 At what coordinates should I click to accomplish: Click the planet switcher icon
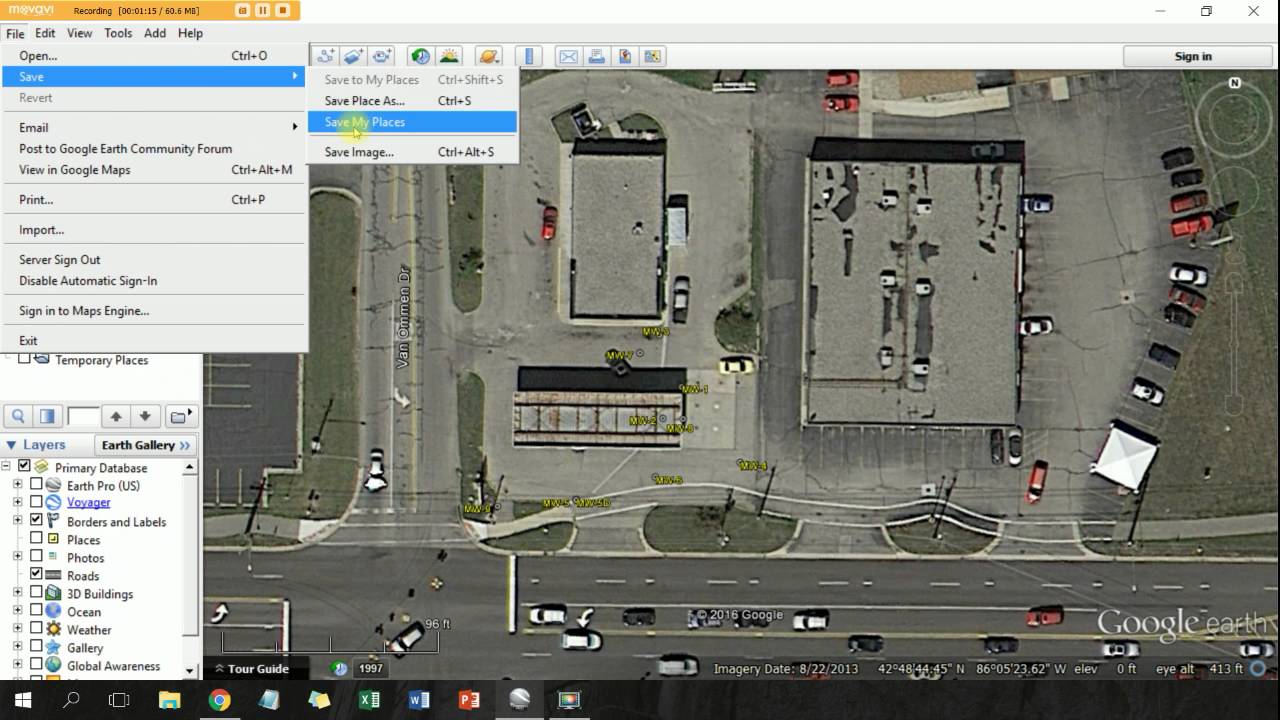(x=488, y=56)
